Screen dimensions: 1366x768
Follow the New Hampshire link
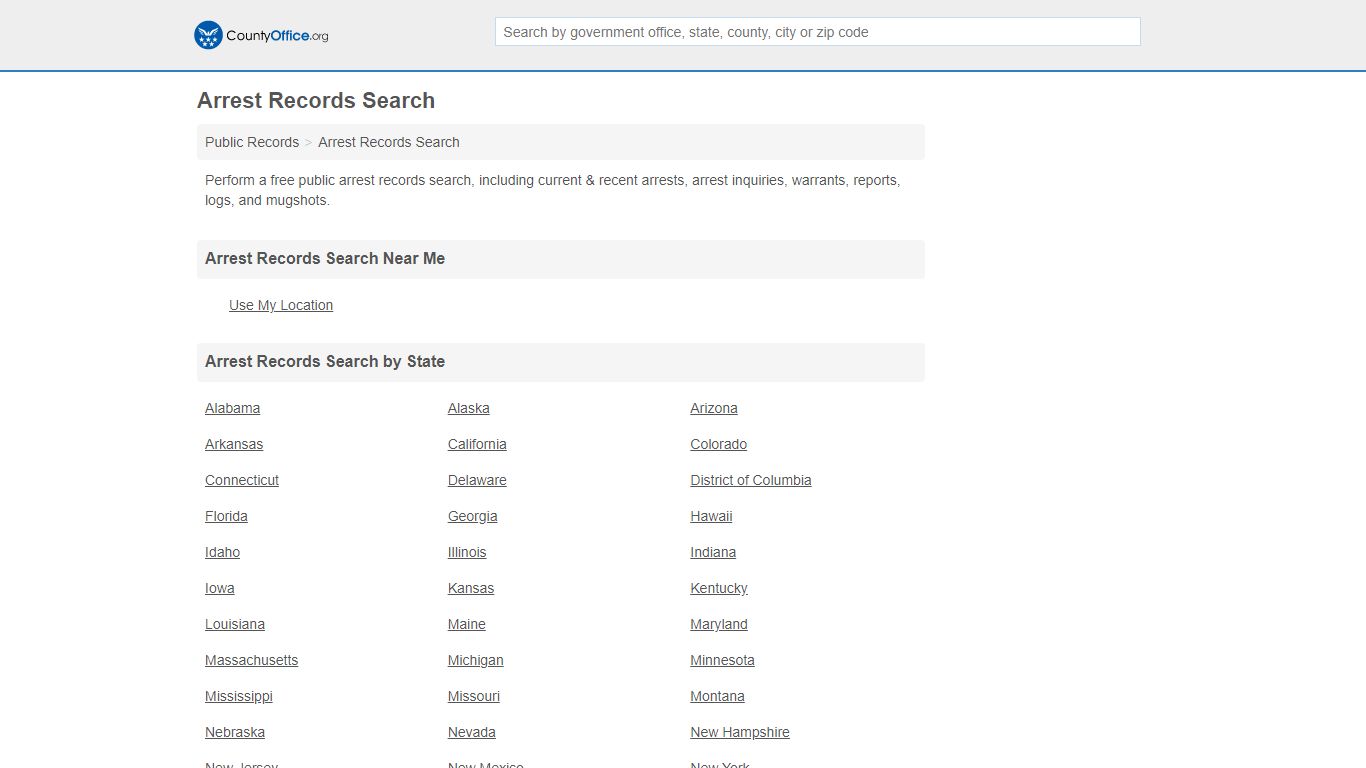coord(740,732)
